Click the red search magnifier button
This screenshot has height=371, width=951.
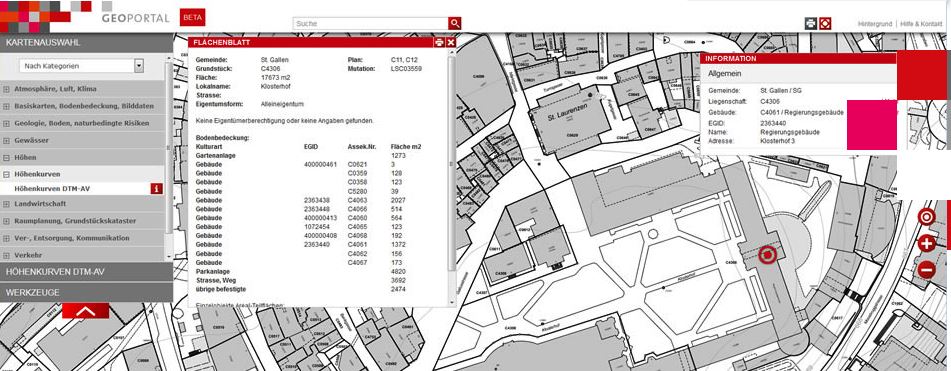point(455,24)
